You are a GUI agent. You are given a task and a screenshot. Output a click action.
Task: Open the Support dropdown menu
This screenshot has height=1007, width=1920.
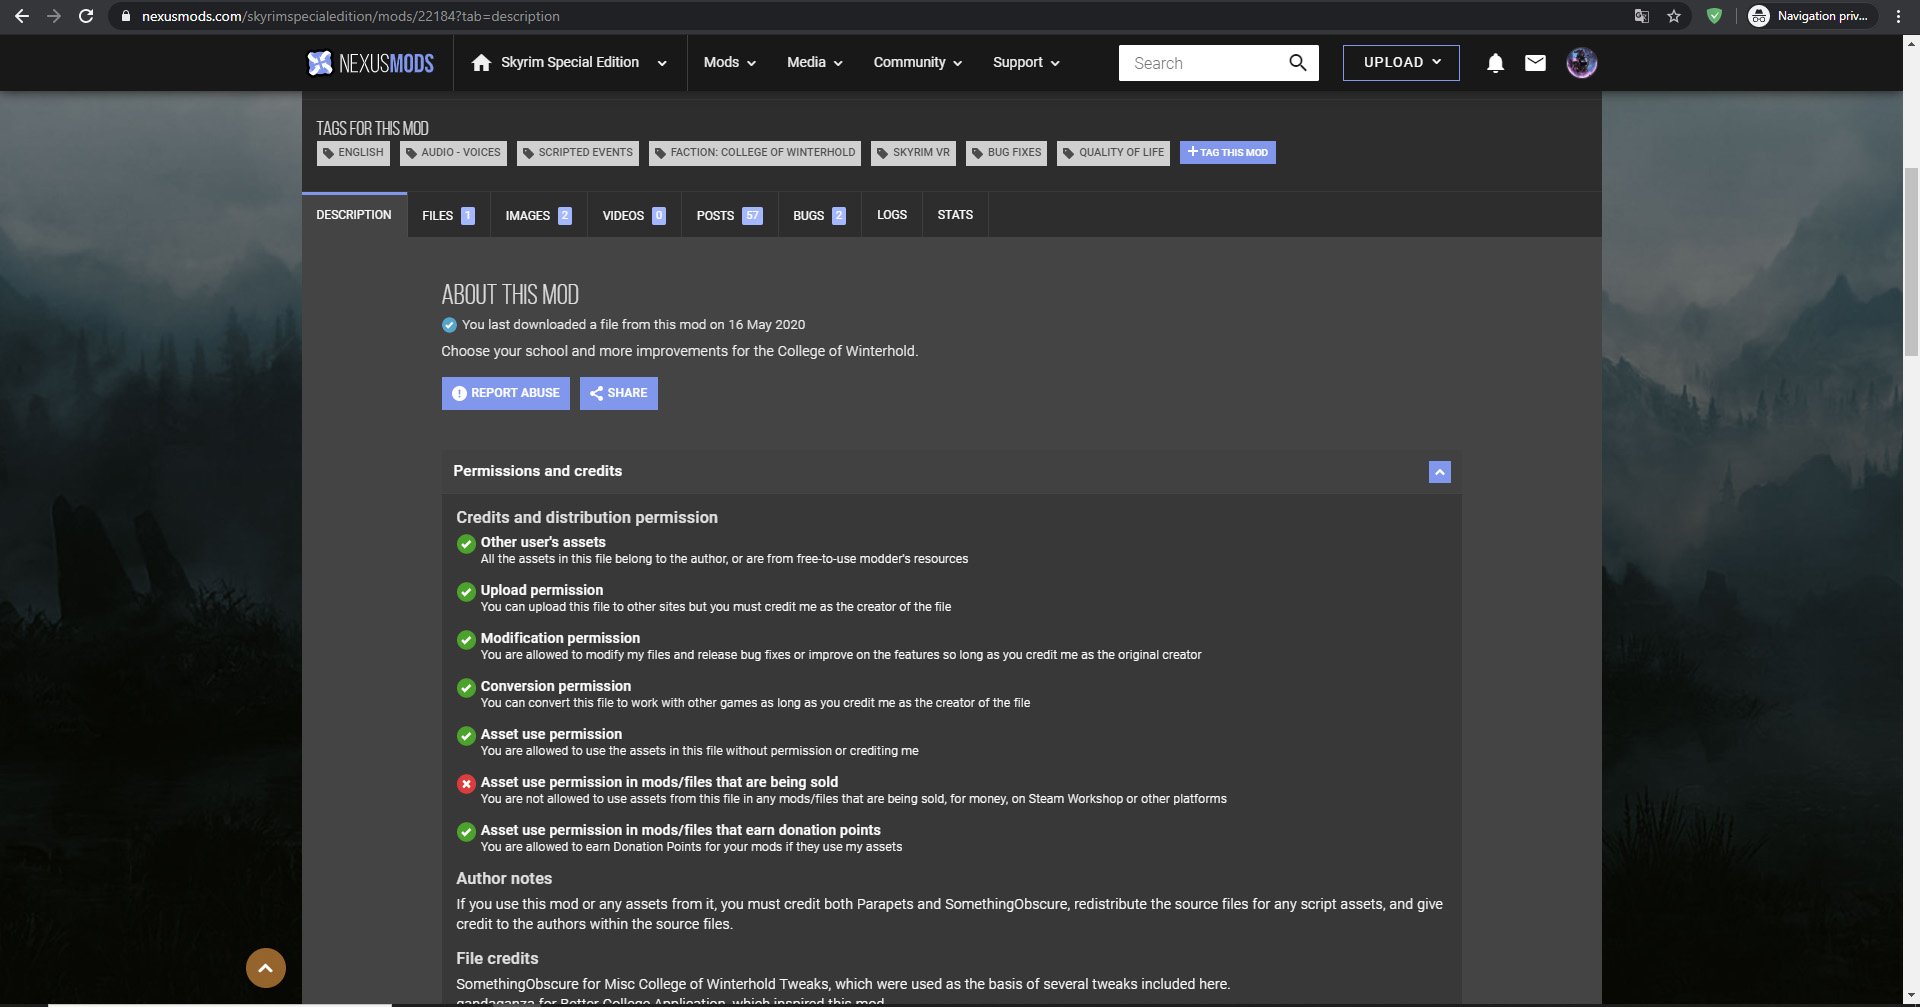(x=1026, y=62)
